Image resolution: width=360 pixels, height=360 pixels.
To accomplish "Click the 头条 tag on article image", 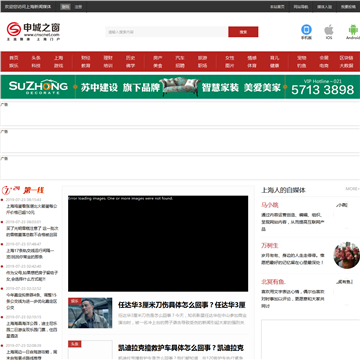I will [75, 344].
